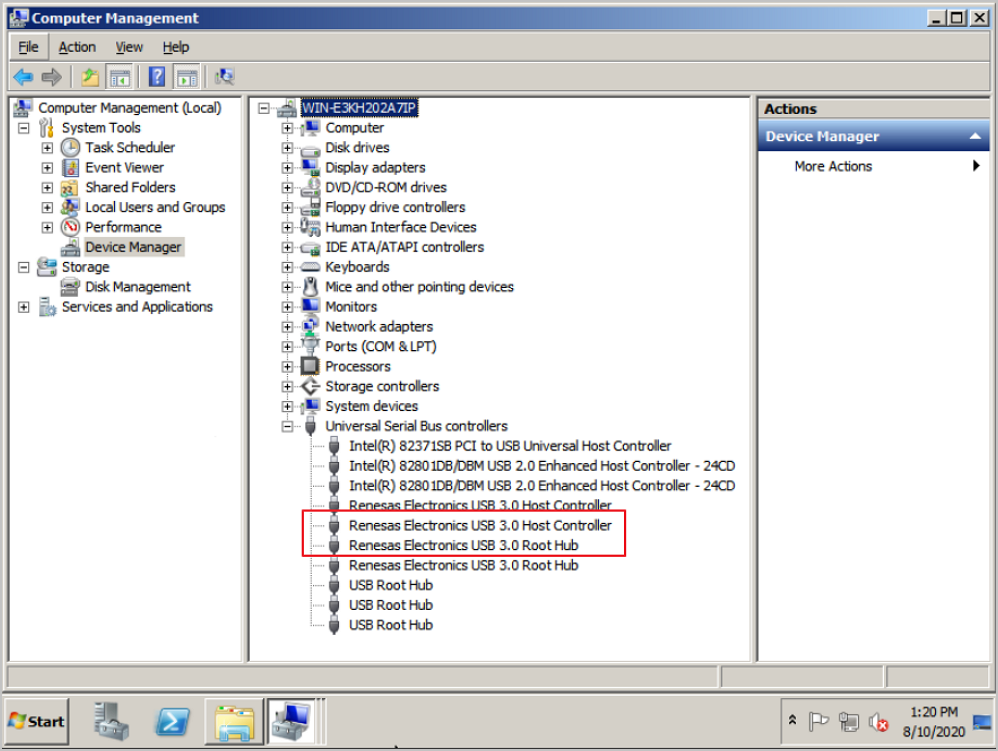Click Show desktop button in taskbar corner

pyautogui.click(x=983, y=722)
